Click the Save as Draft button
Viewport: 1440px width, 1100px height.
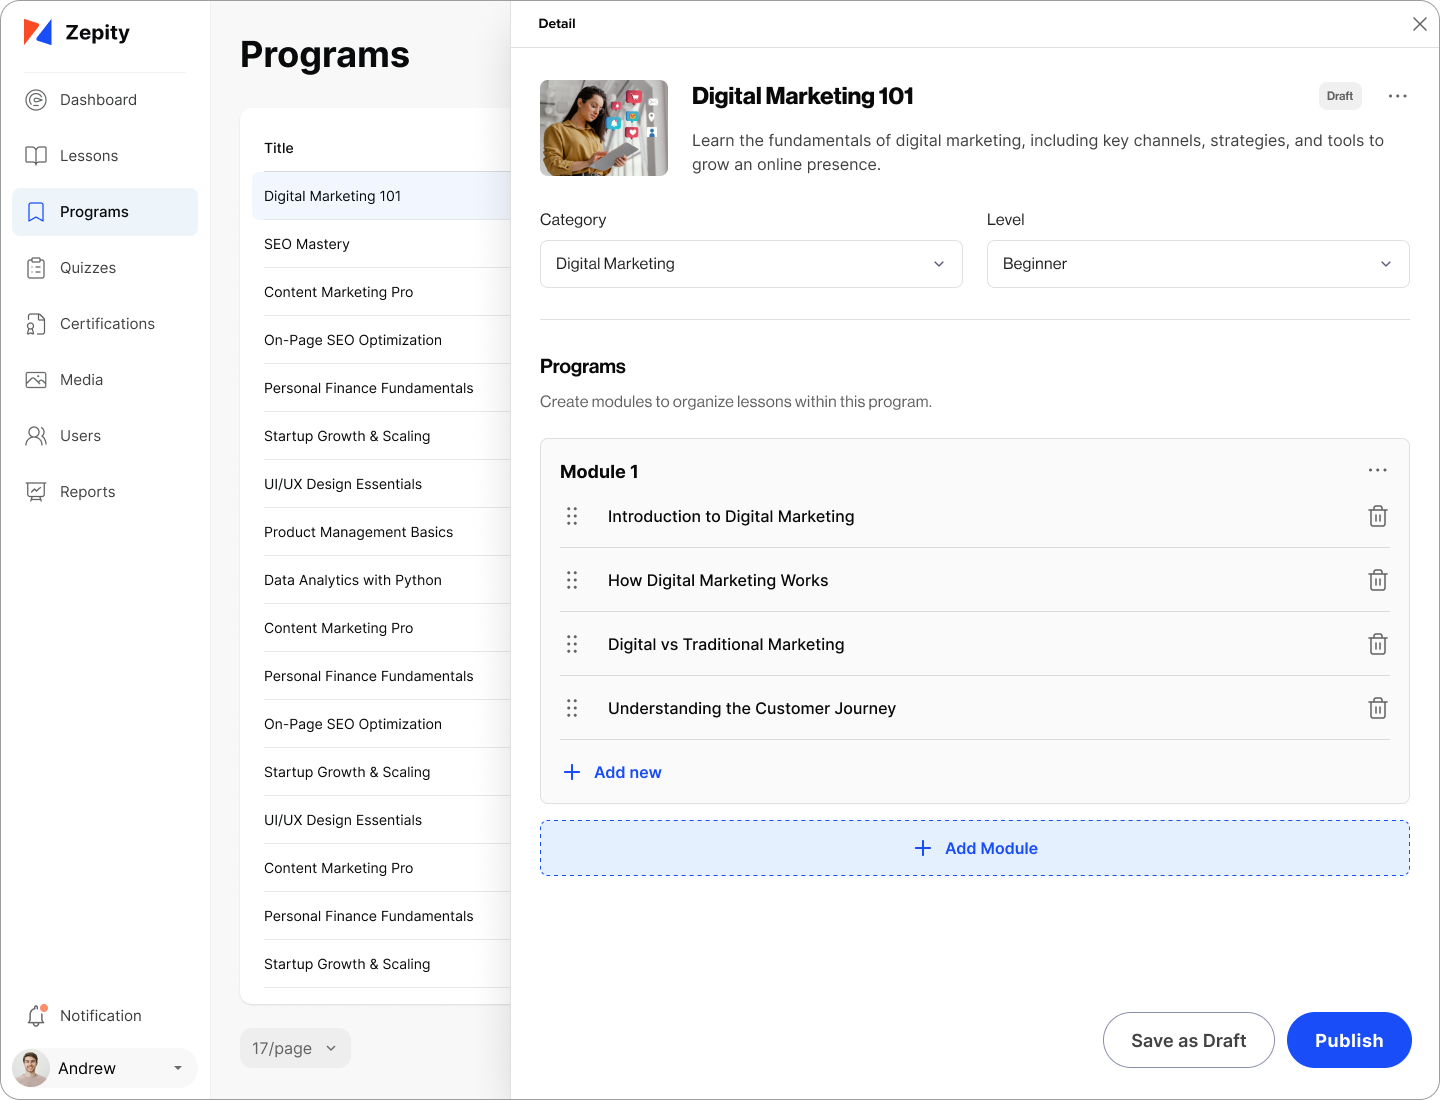click(1188, 1040)
